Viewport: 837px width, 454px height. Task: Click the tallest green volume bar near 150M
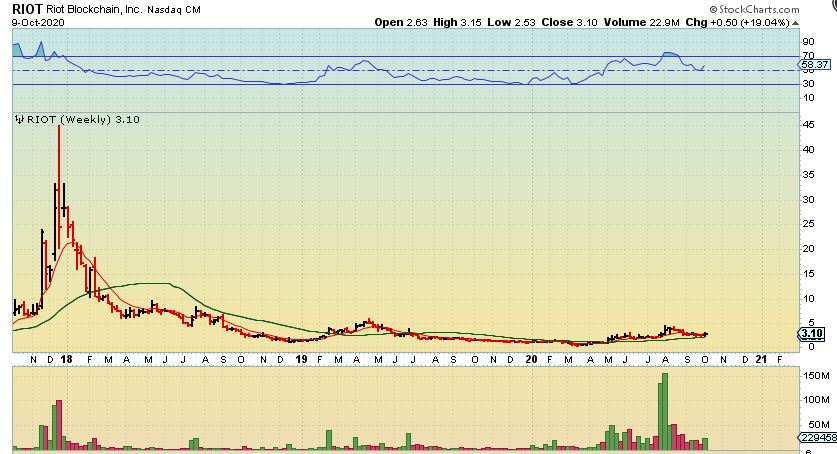[665, 412]
